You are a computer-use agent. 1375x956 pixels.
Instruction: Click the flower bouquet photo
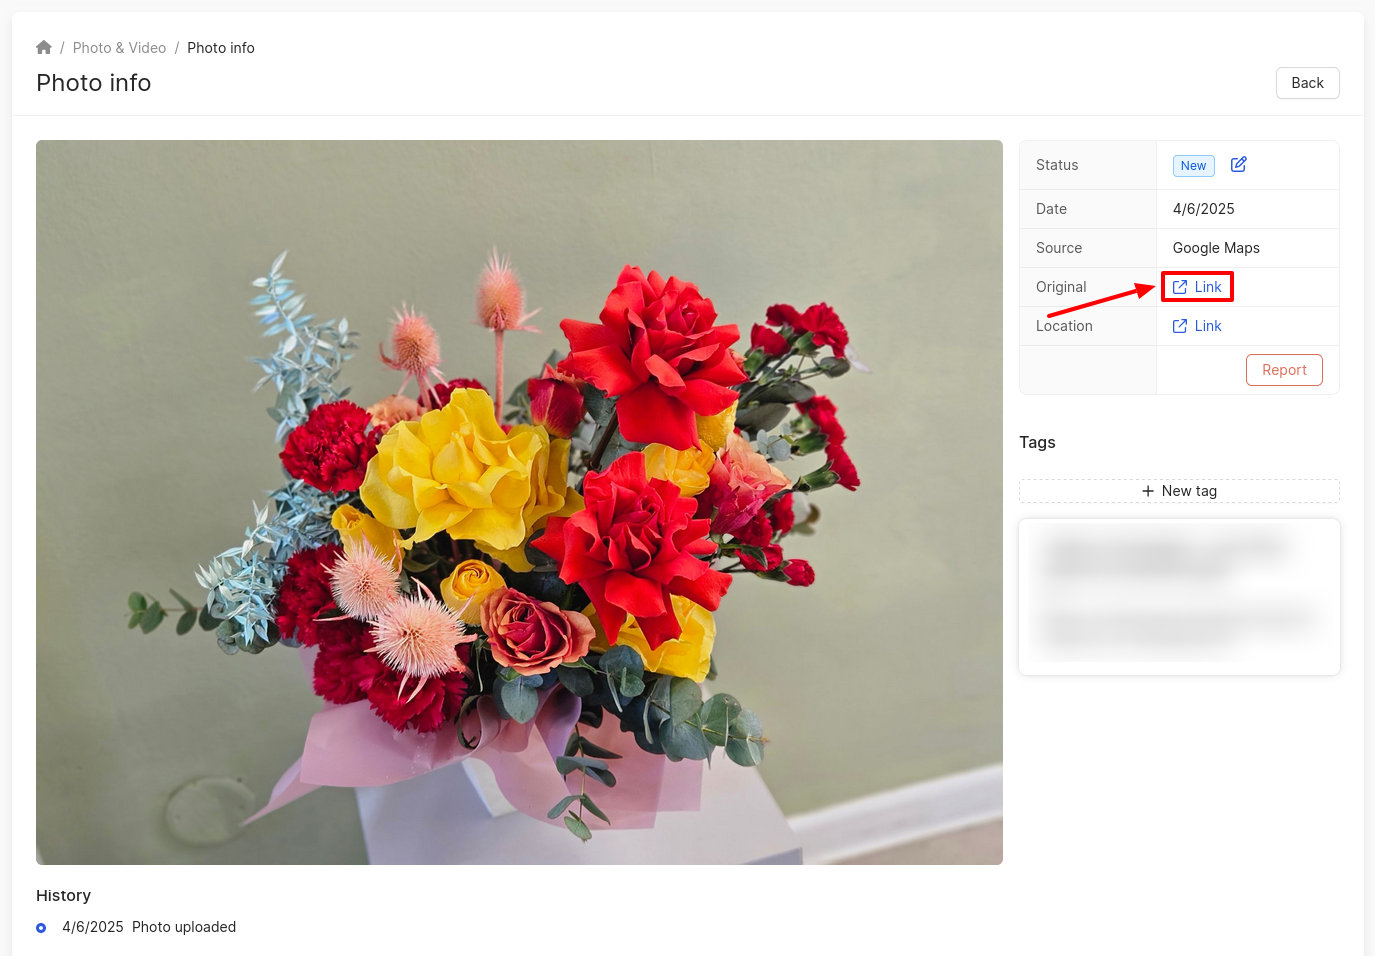click(x=519, y=502)
